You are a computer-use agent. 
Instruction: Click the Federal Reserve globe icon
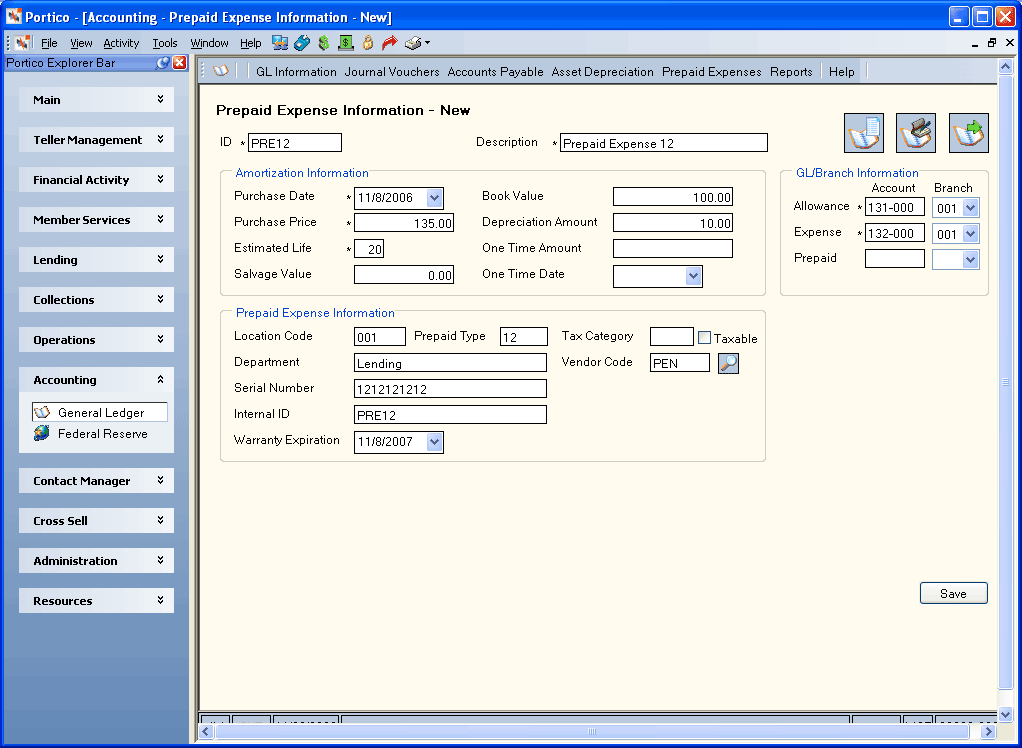click(42, 433)
